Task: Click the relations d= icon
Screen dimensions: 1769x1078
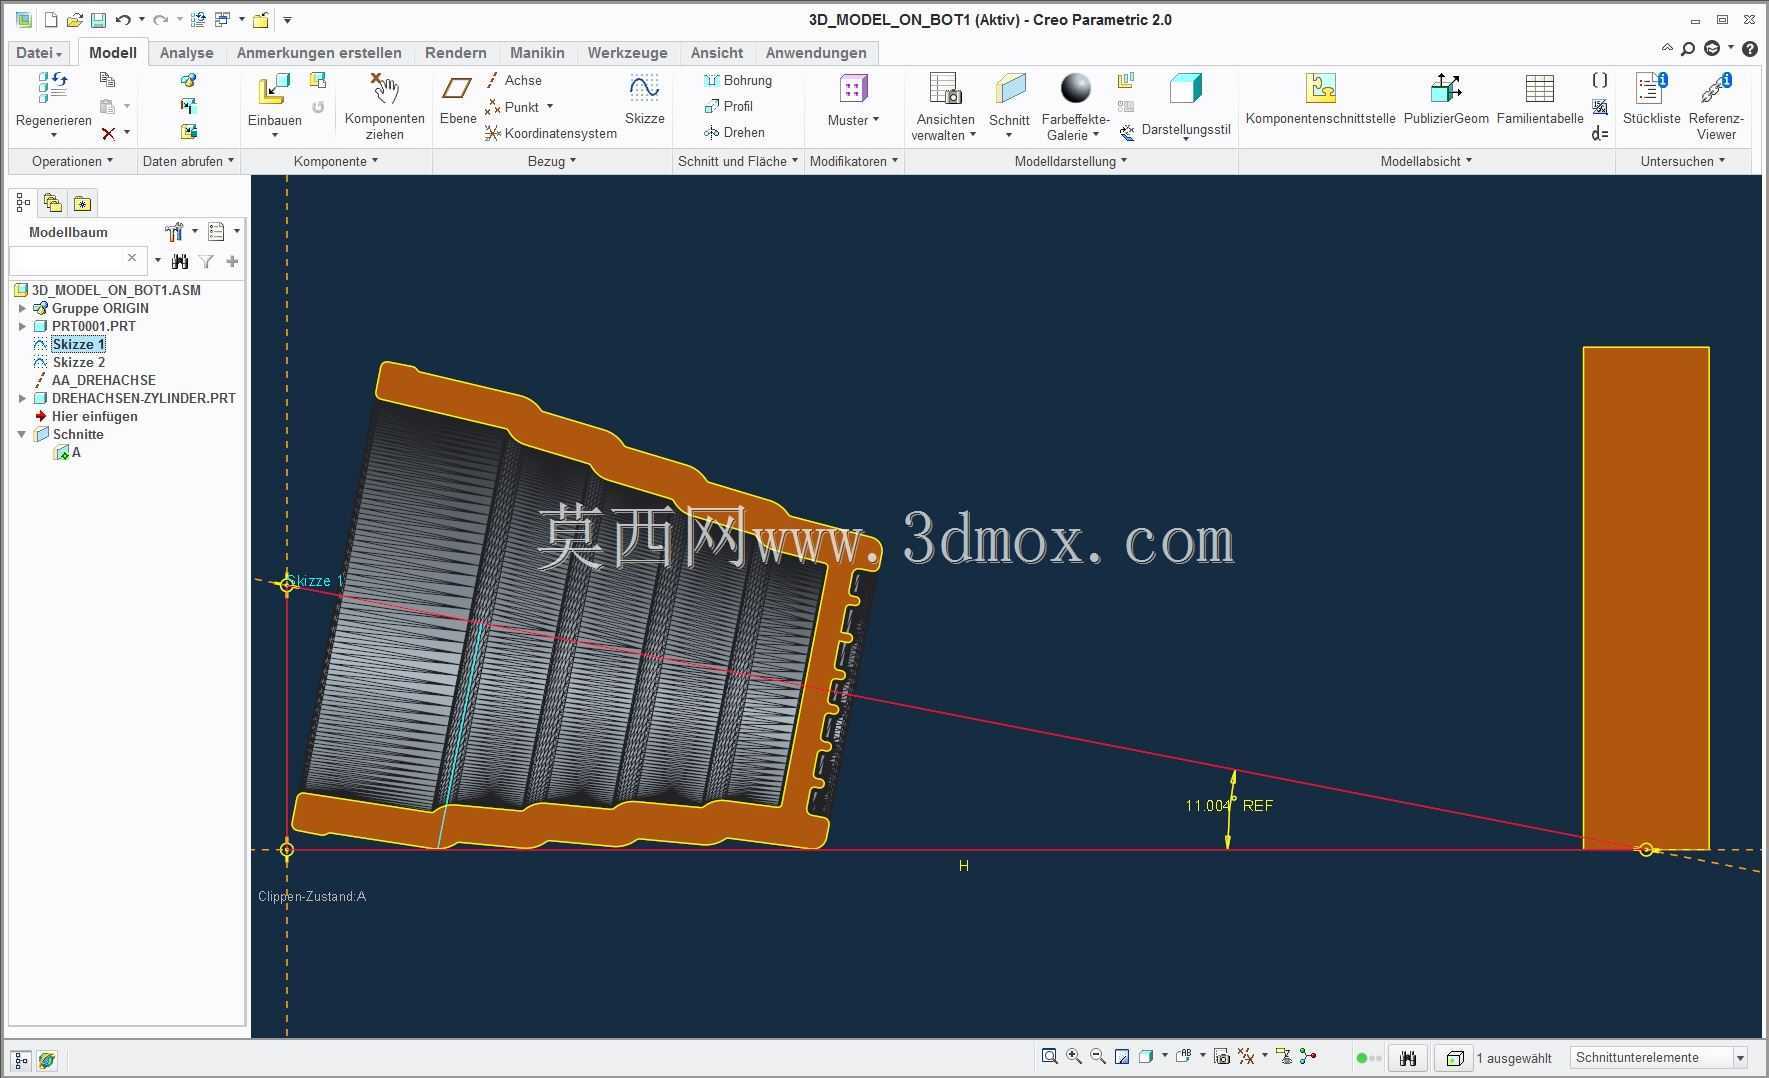Action: 1600,133
